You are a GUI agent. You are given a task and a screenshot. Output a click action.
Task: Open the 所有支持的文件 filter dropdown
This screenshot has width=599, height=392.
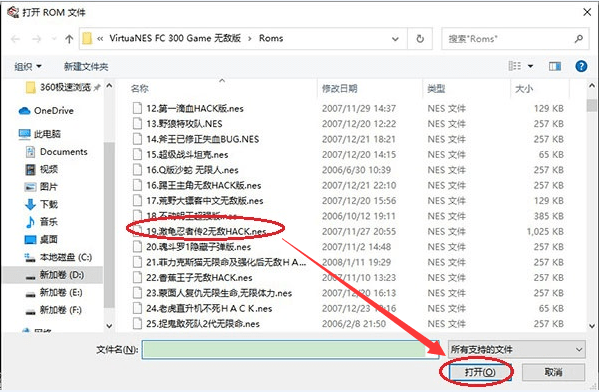(x=516, y=350)
